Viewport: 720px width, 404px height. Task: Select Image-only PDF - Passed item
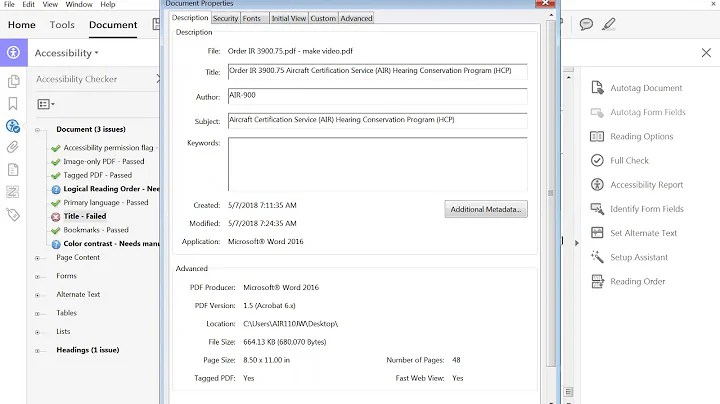[104, 162]
